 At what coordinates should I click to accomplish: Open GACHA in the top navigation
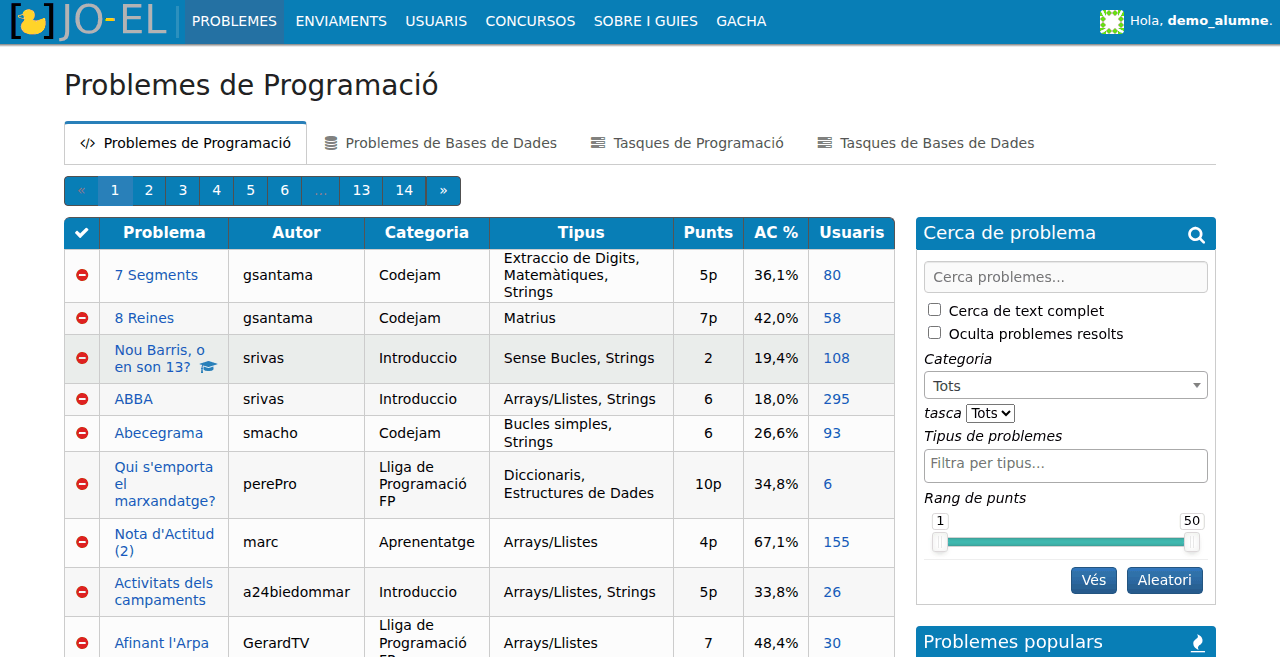coord(741,21)
